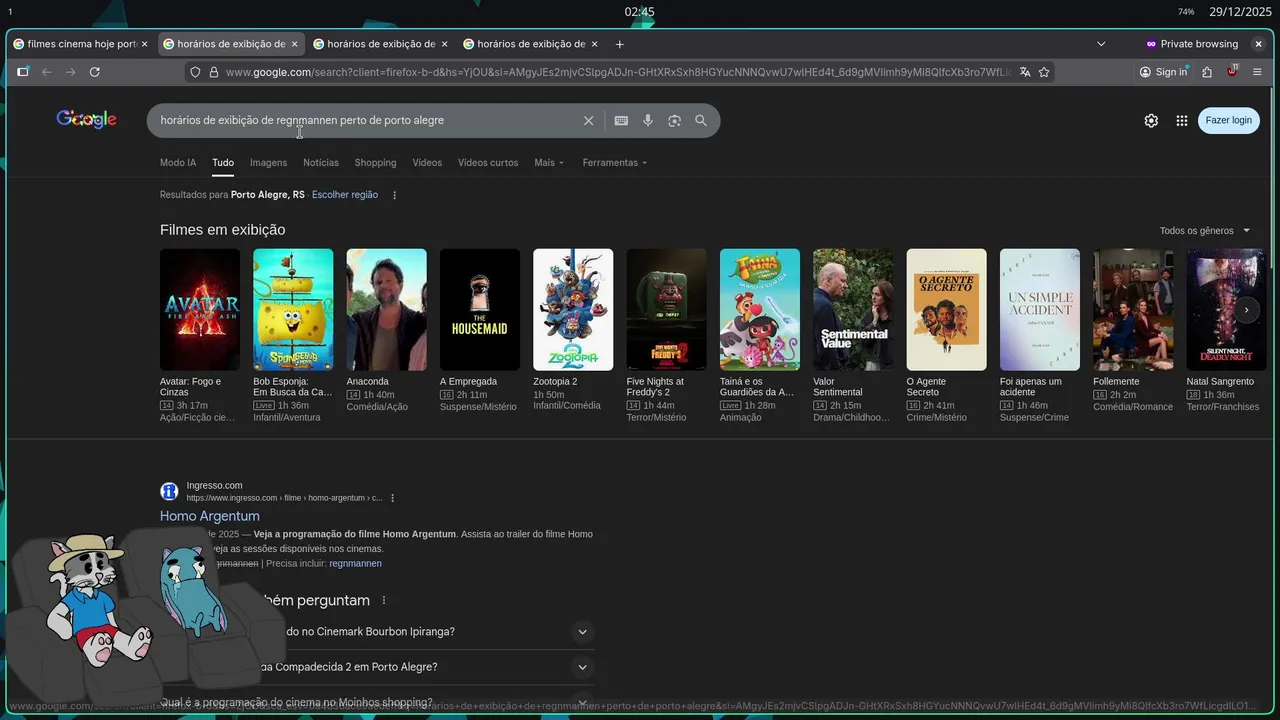The height and width of the screenshot is (720, 1280).
Task: Open Valor Sentimental movie poster
Action: [853, 310]
